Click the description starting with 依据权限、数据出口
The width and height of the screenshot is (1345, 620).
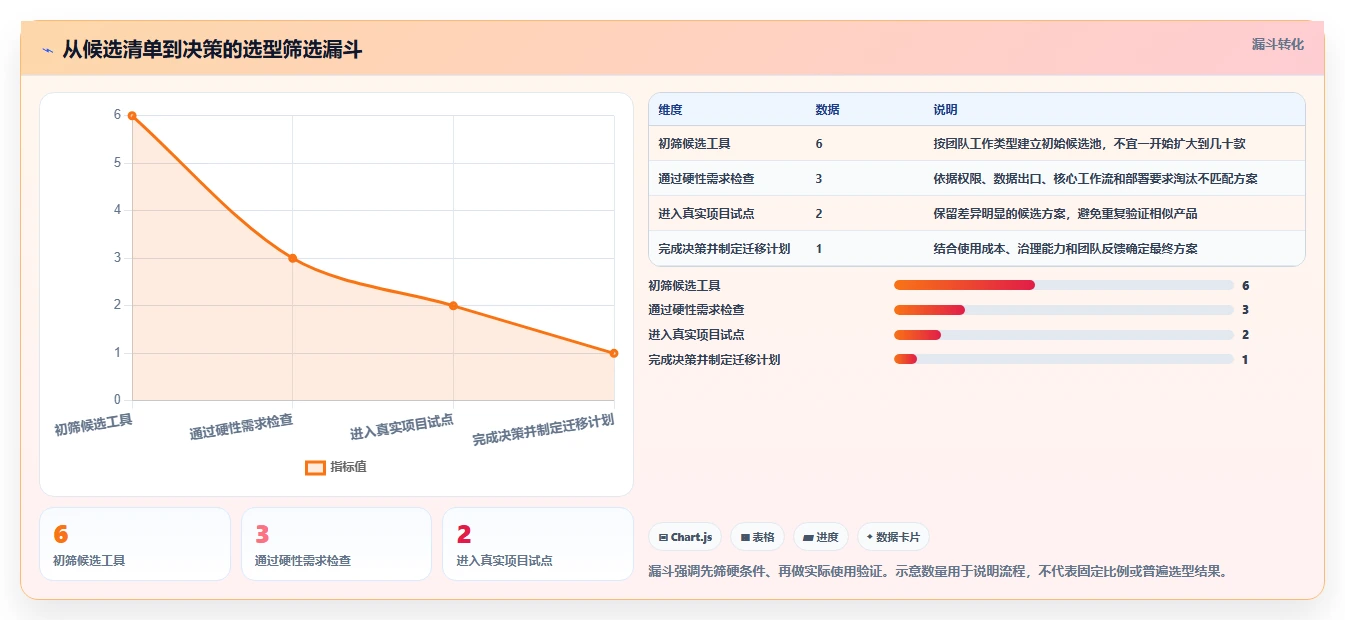click(1095, 179)
